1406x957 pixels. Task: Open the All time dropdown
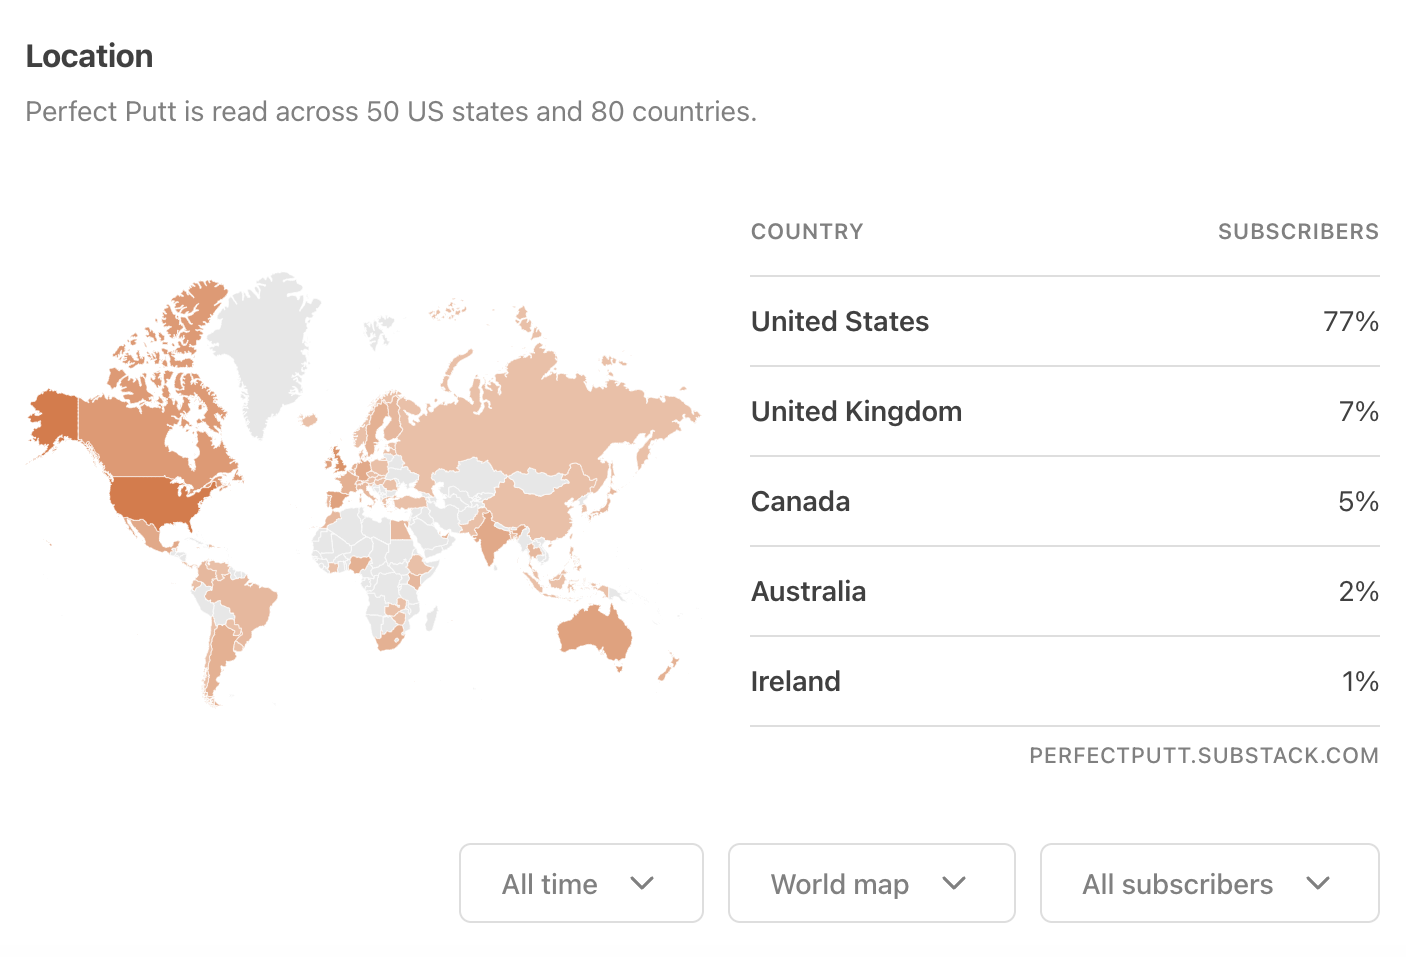pos(580,883)
